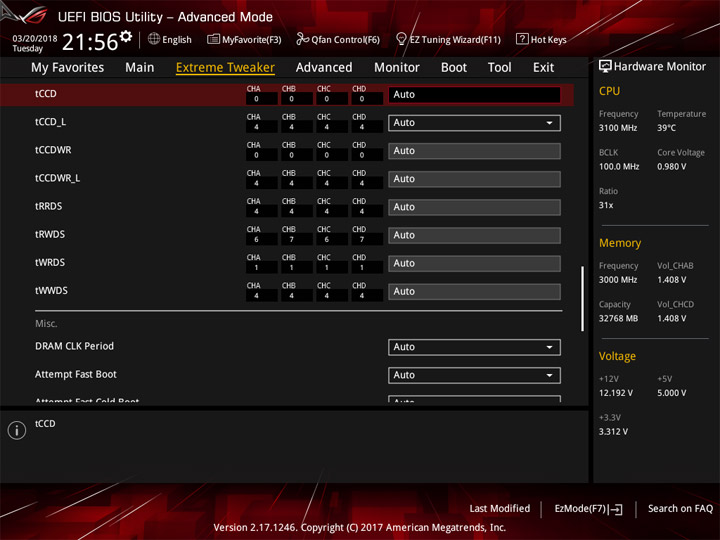Select the tRWDS row label
The height and width of the screenshot is (540, 720).
(x=50, y=234)
